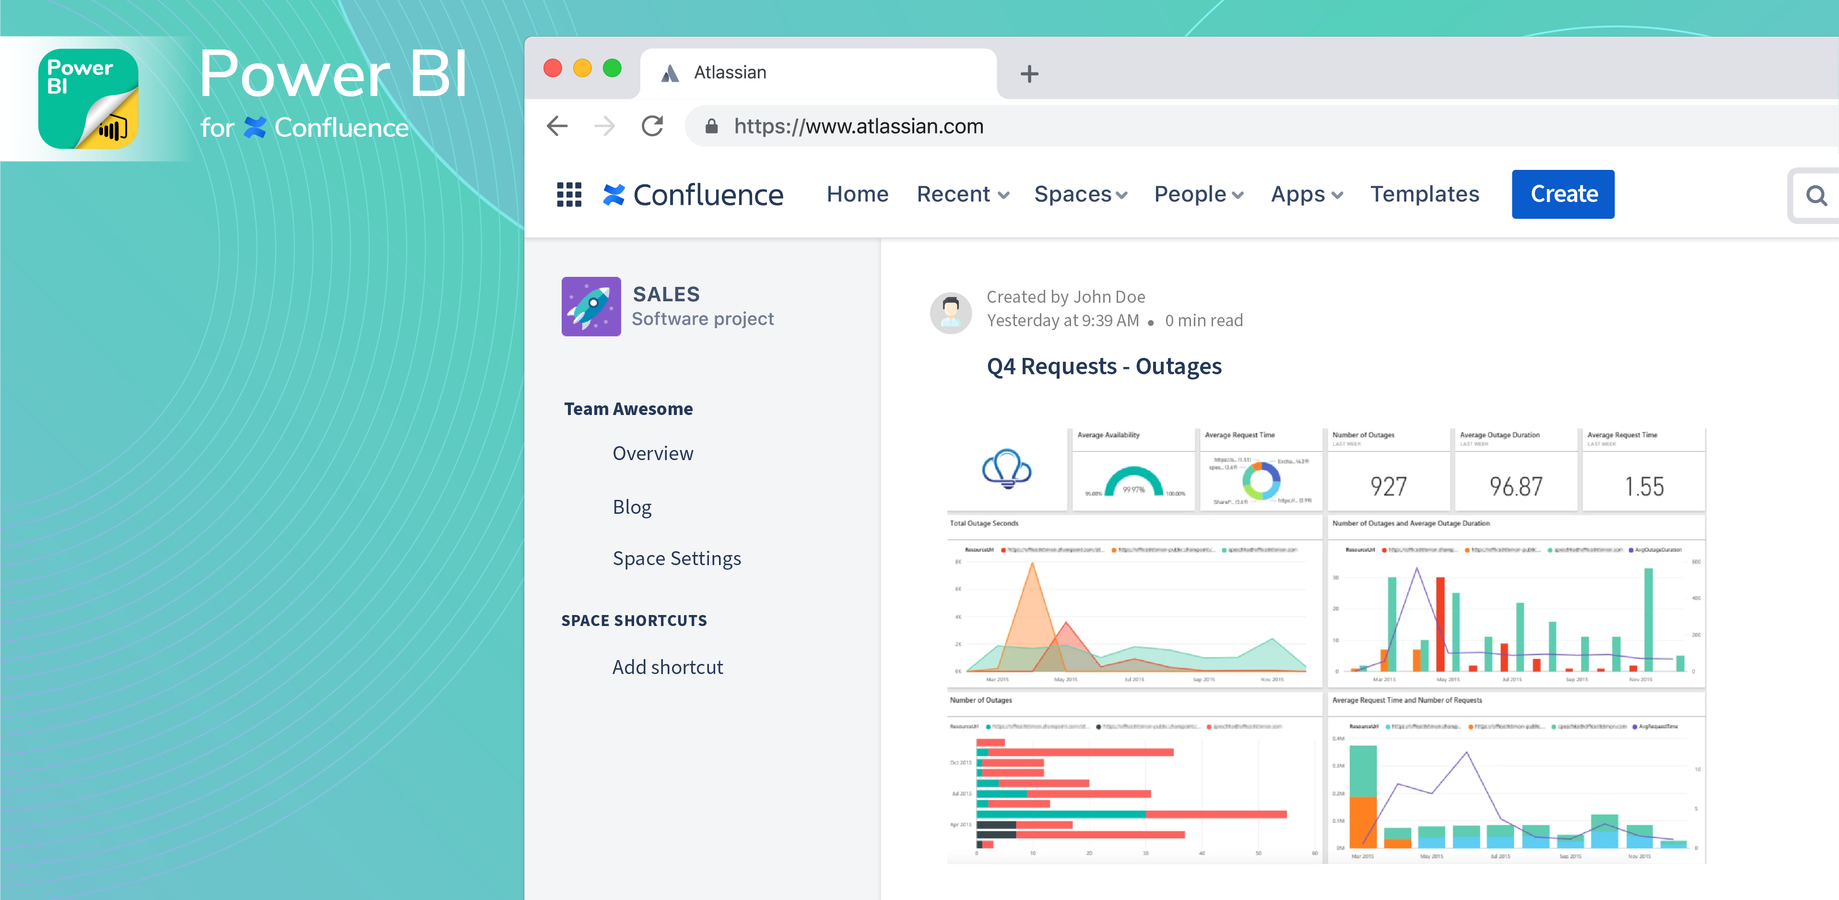Click the 1.55 Average Request Time card
This screenshot has height=900, width=1839.
tap(1644, 470)
